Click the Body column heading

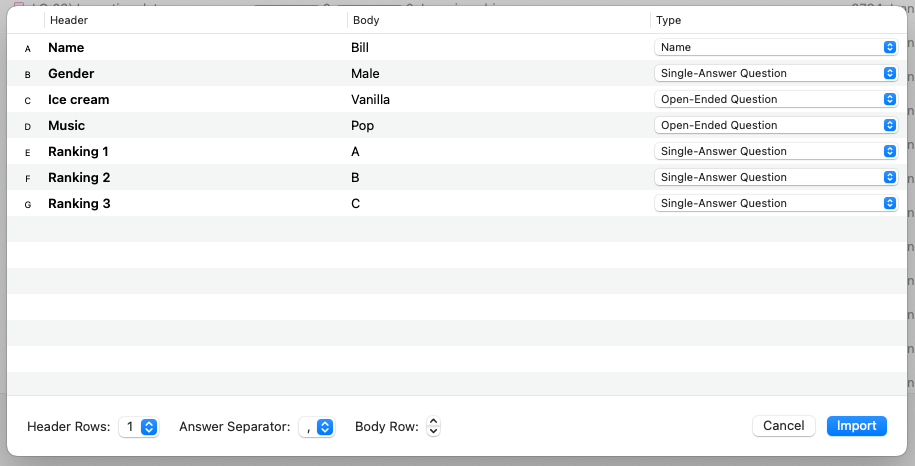(366, 20)
